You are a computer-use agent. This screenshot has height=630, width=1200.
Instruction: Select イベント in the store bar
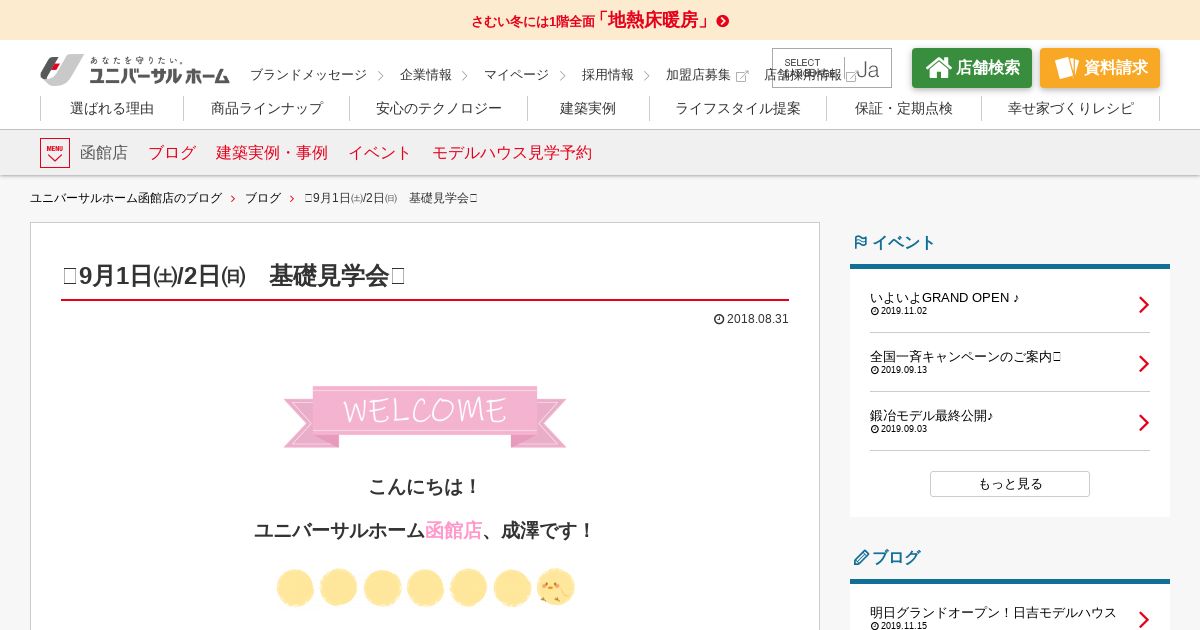(x=380, y=153)
